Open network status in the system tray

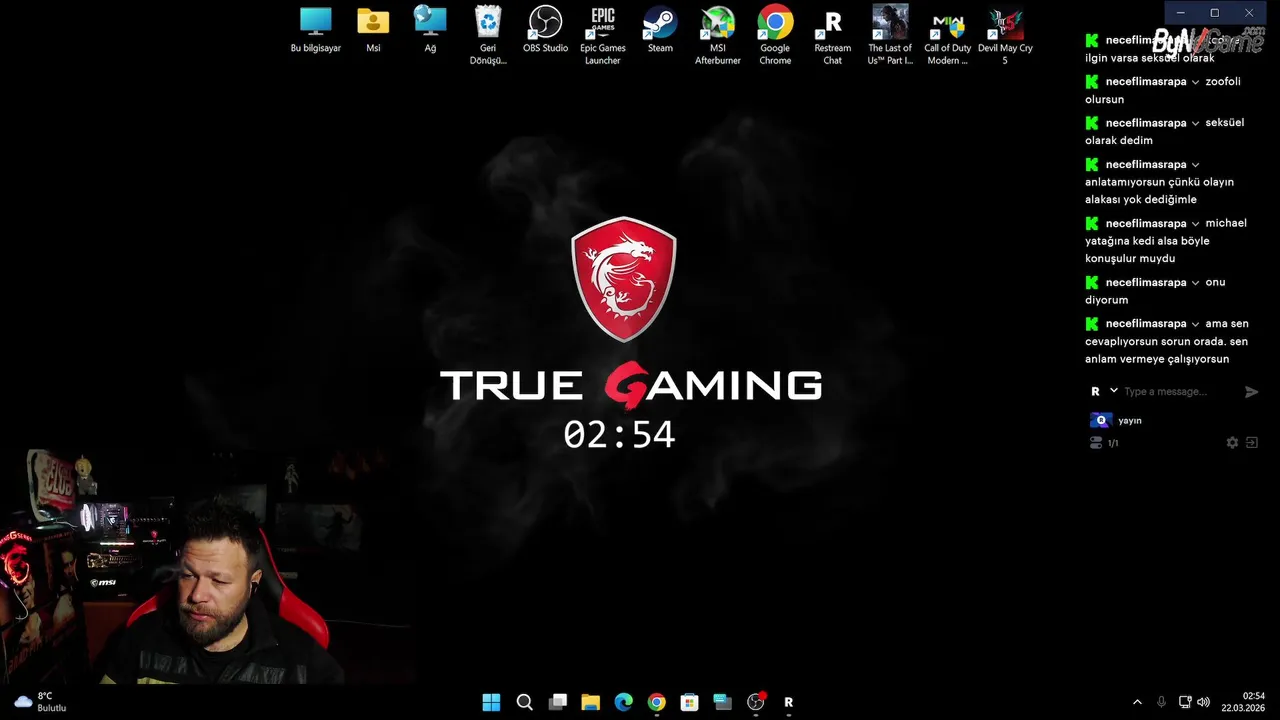click(x=1185, y=702)
